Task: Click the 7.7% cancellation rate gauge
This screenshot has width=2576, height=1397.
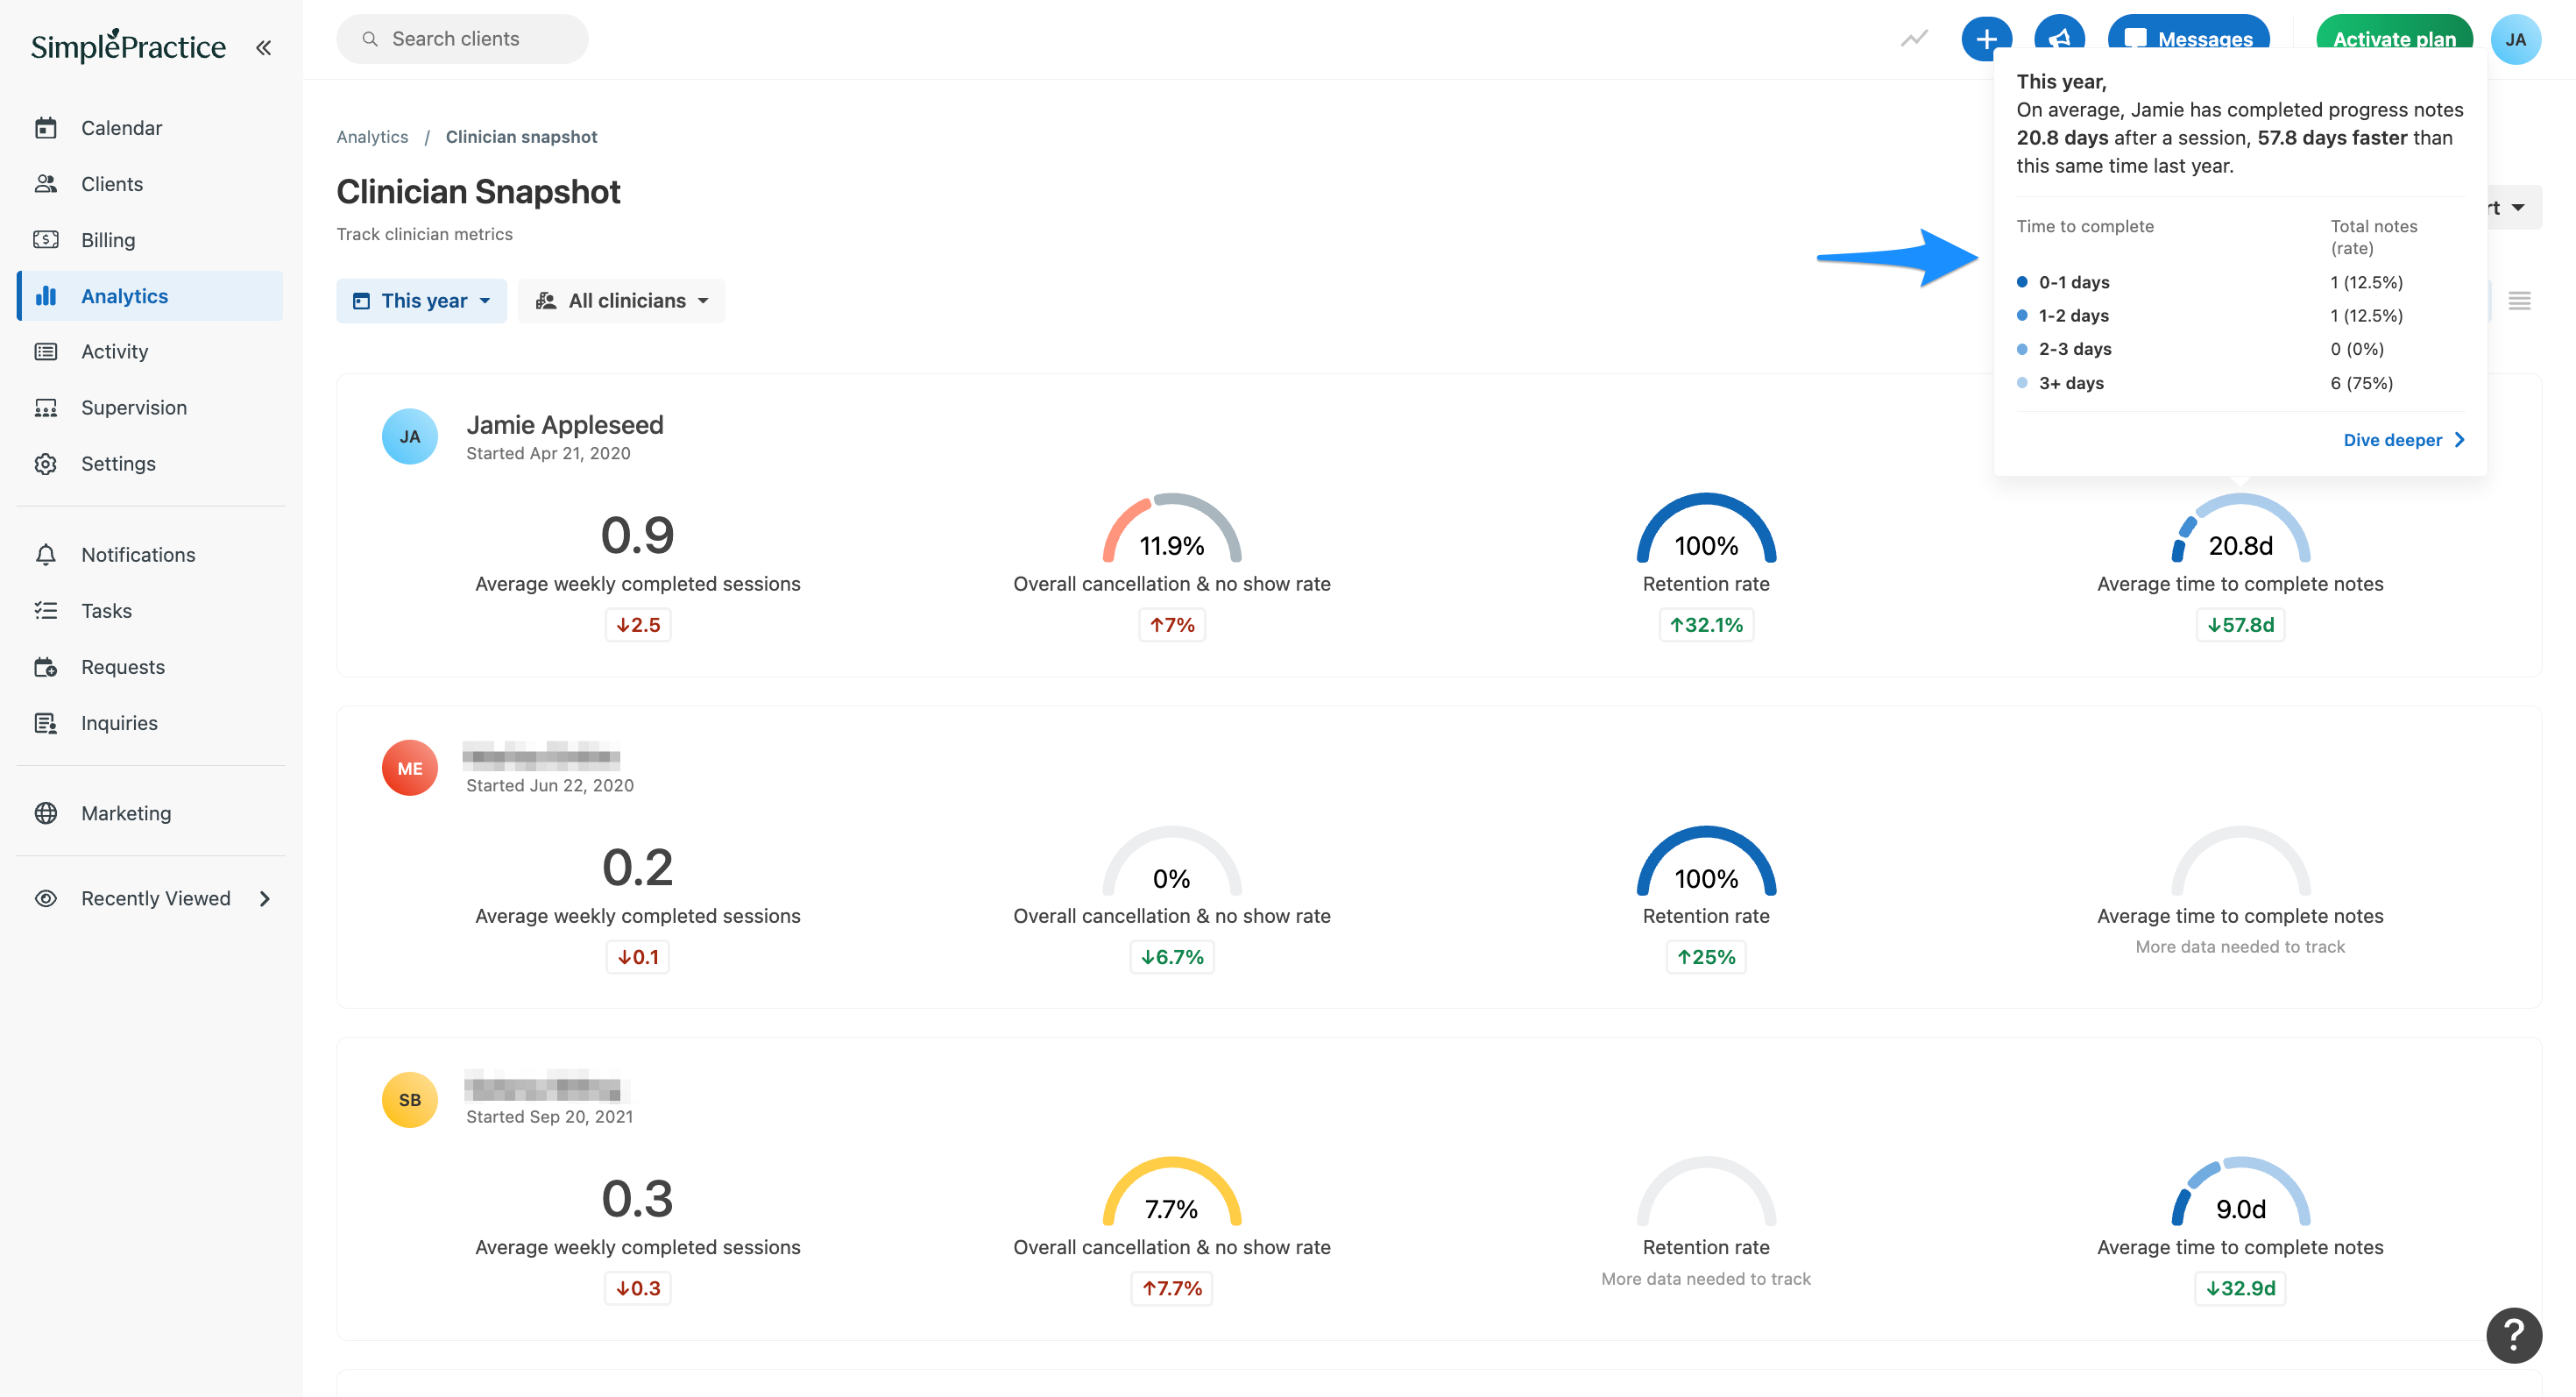Action: [1172, 1192]
